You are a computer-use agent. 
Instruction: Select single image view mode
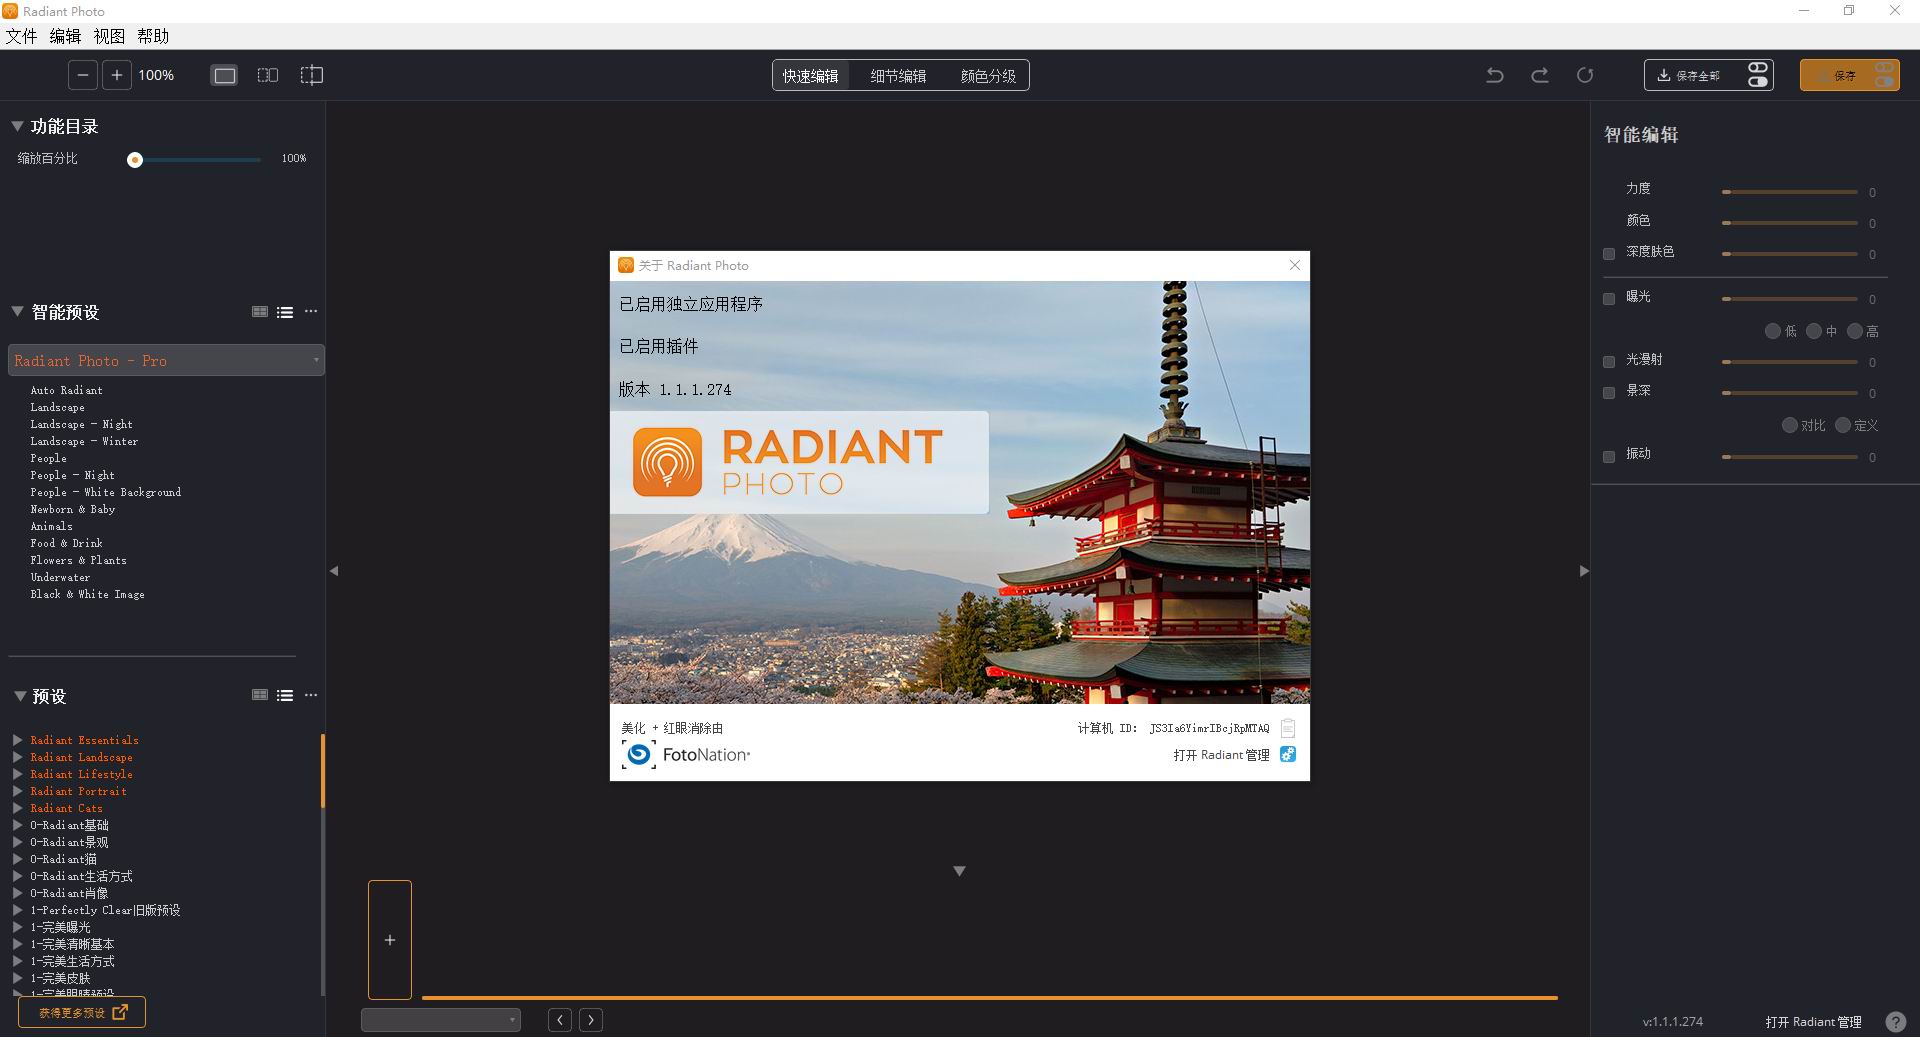pyautogui.click(x=225, y=75)
